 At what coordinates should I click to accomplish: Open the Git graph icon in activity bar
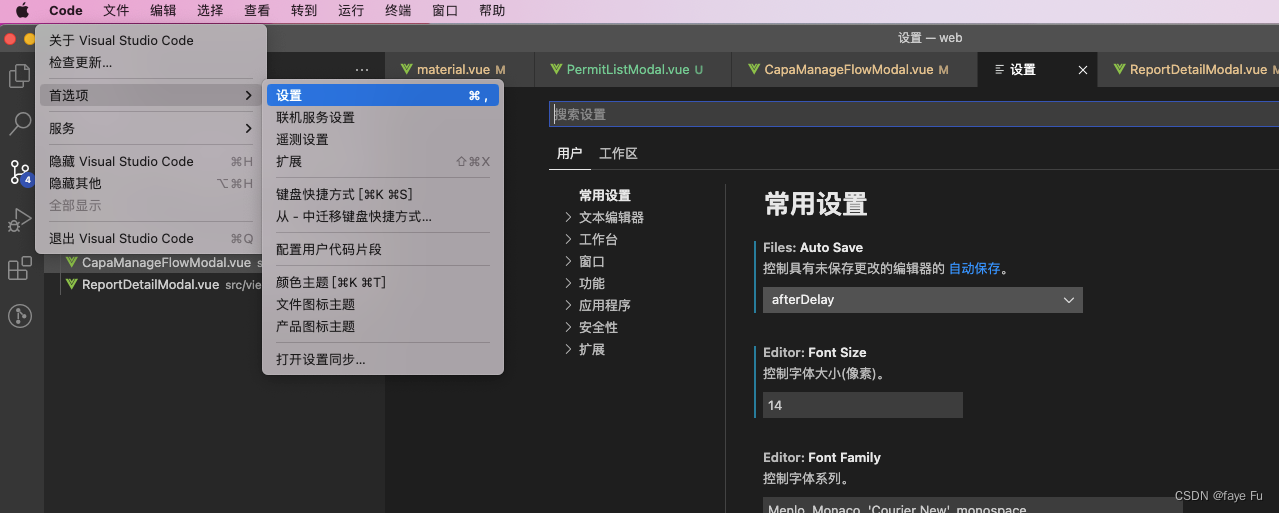click(20, 316)
